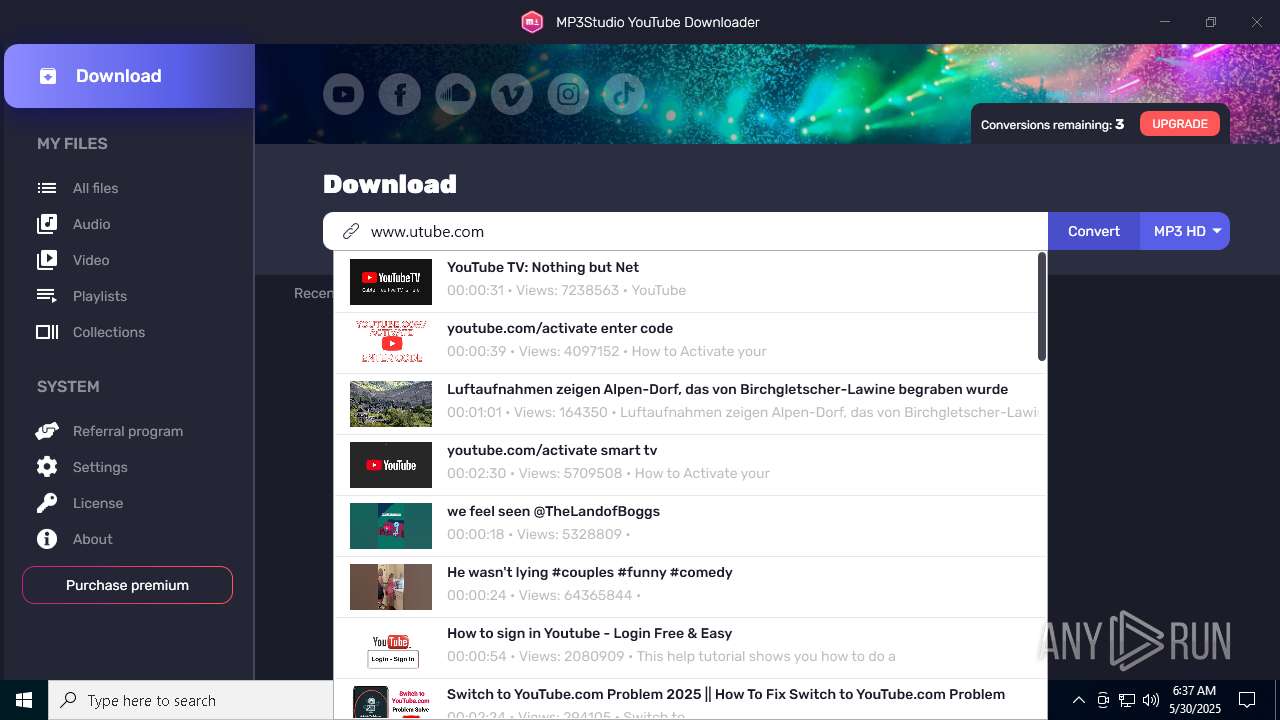Choose the Vimeo source icon
The width and height of the screenshot is (1280, 720).
click(512, 95)
